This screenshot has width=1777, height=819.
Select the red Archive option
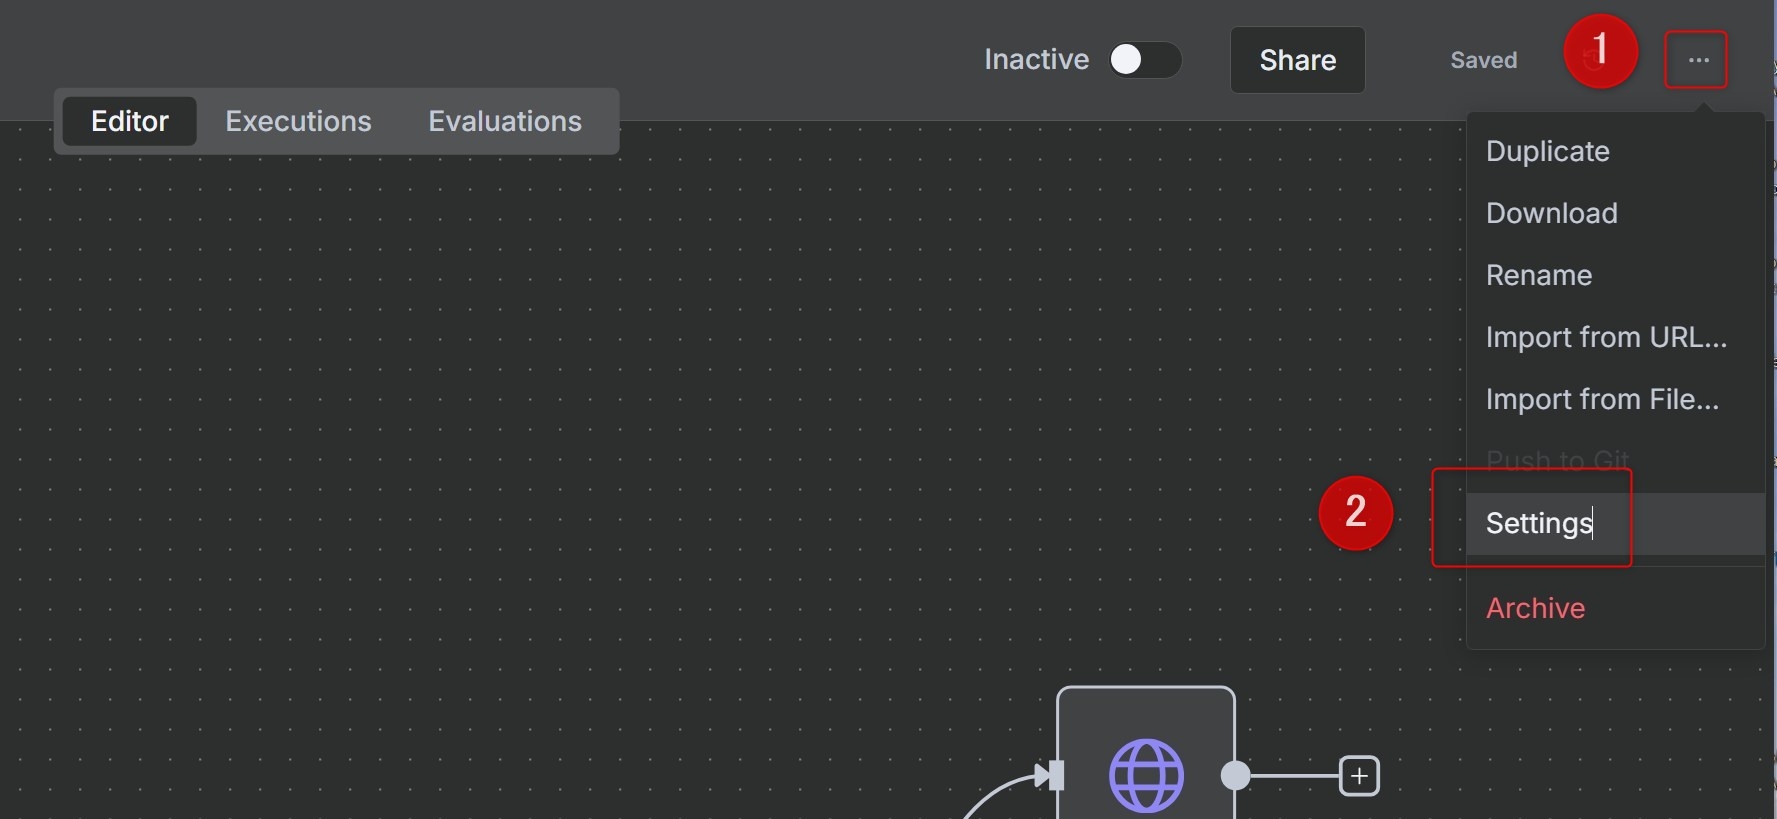tap(1535, 608)
